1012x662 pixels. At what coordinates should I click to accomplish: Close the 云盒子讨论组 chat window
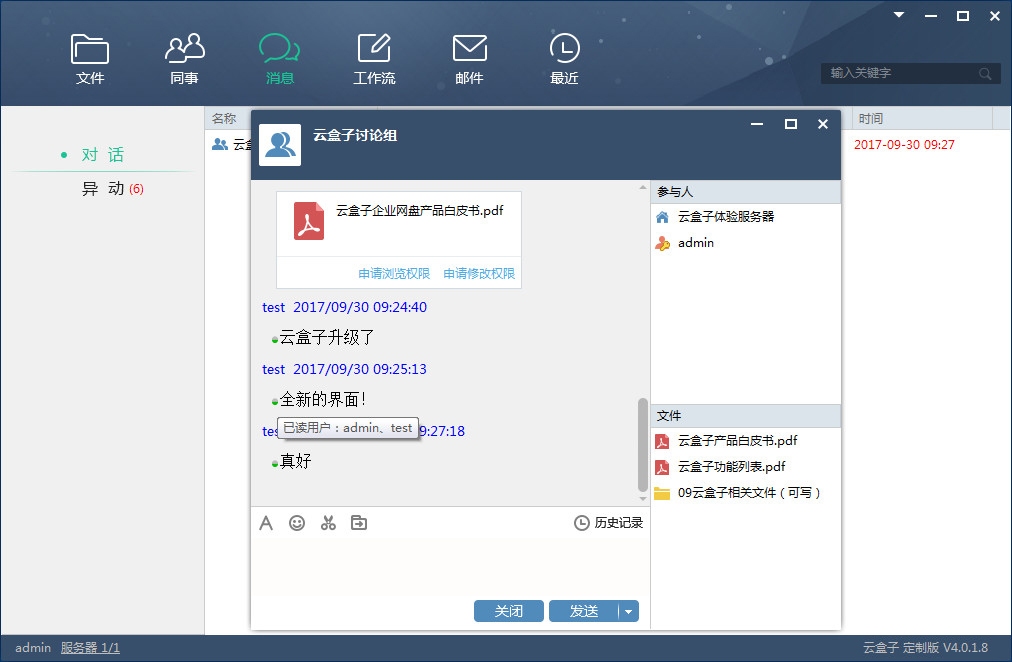click(x=823, y=124)
